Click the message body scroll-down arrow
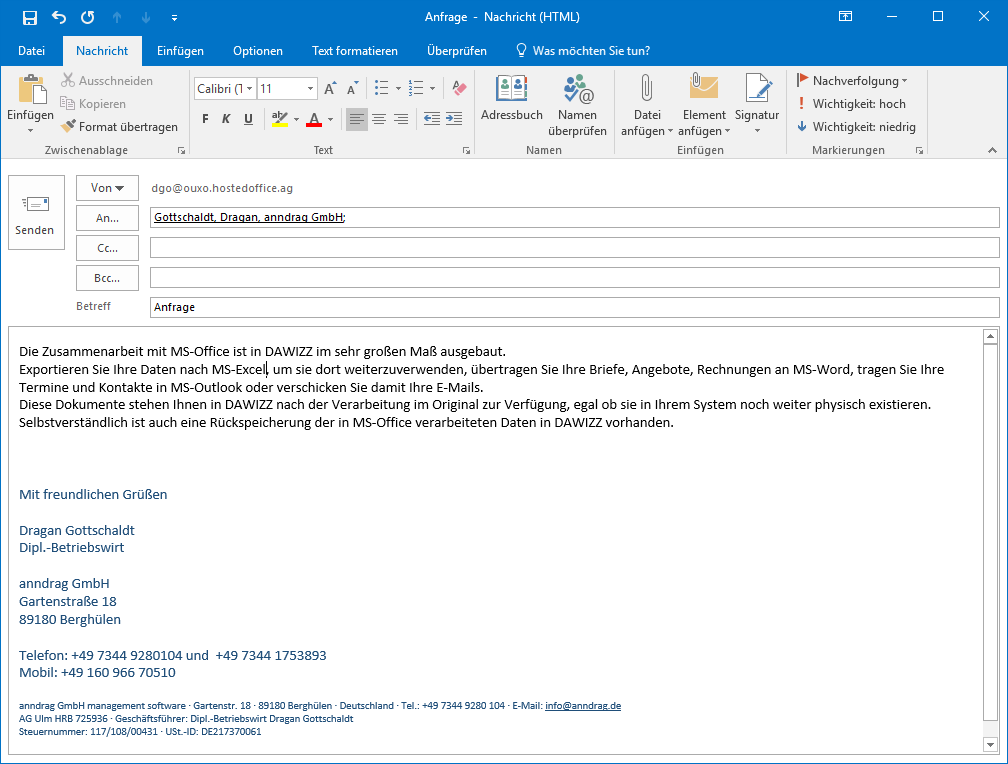The width and height of the screenshot is (1008, 764). (x=990, y=745)
